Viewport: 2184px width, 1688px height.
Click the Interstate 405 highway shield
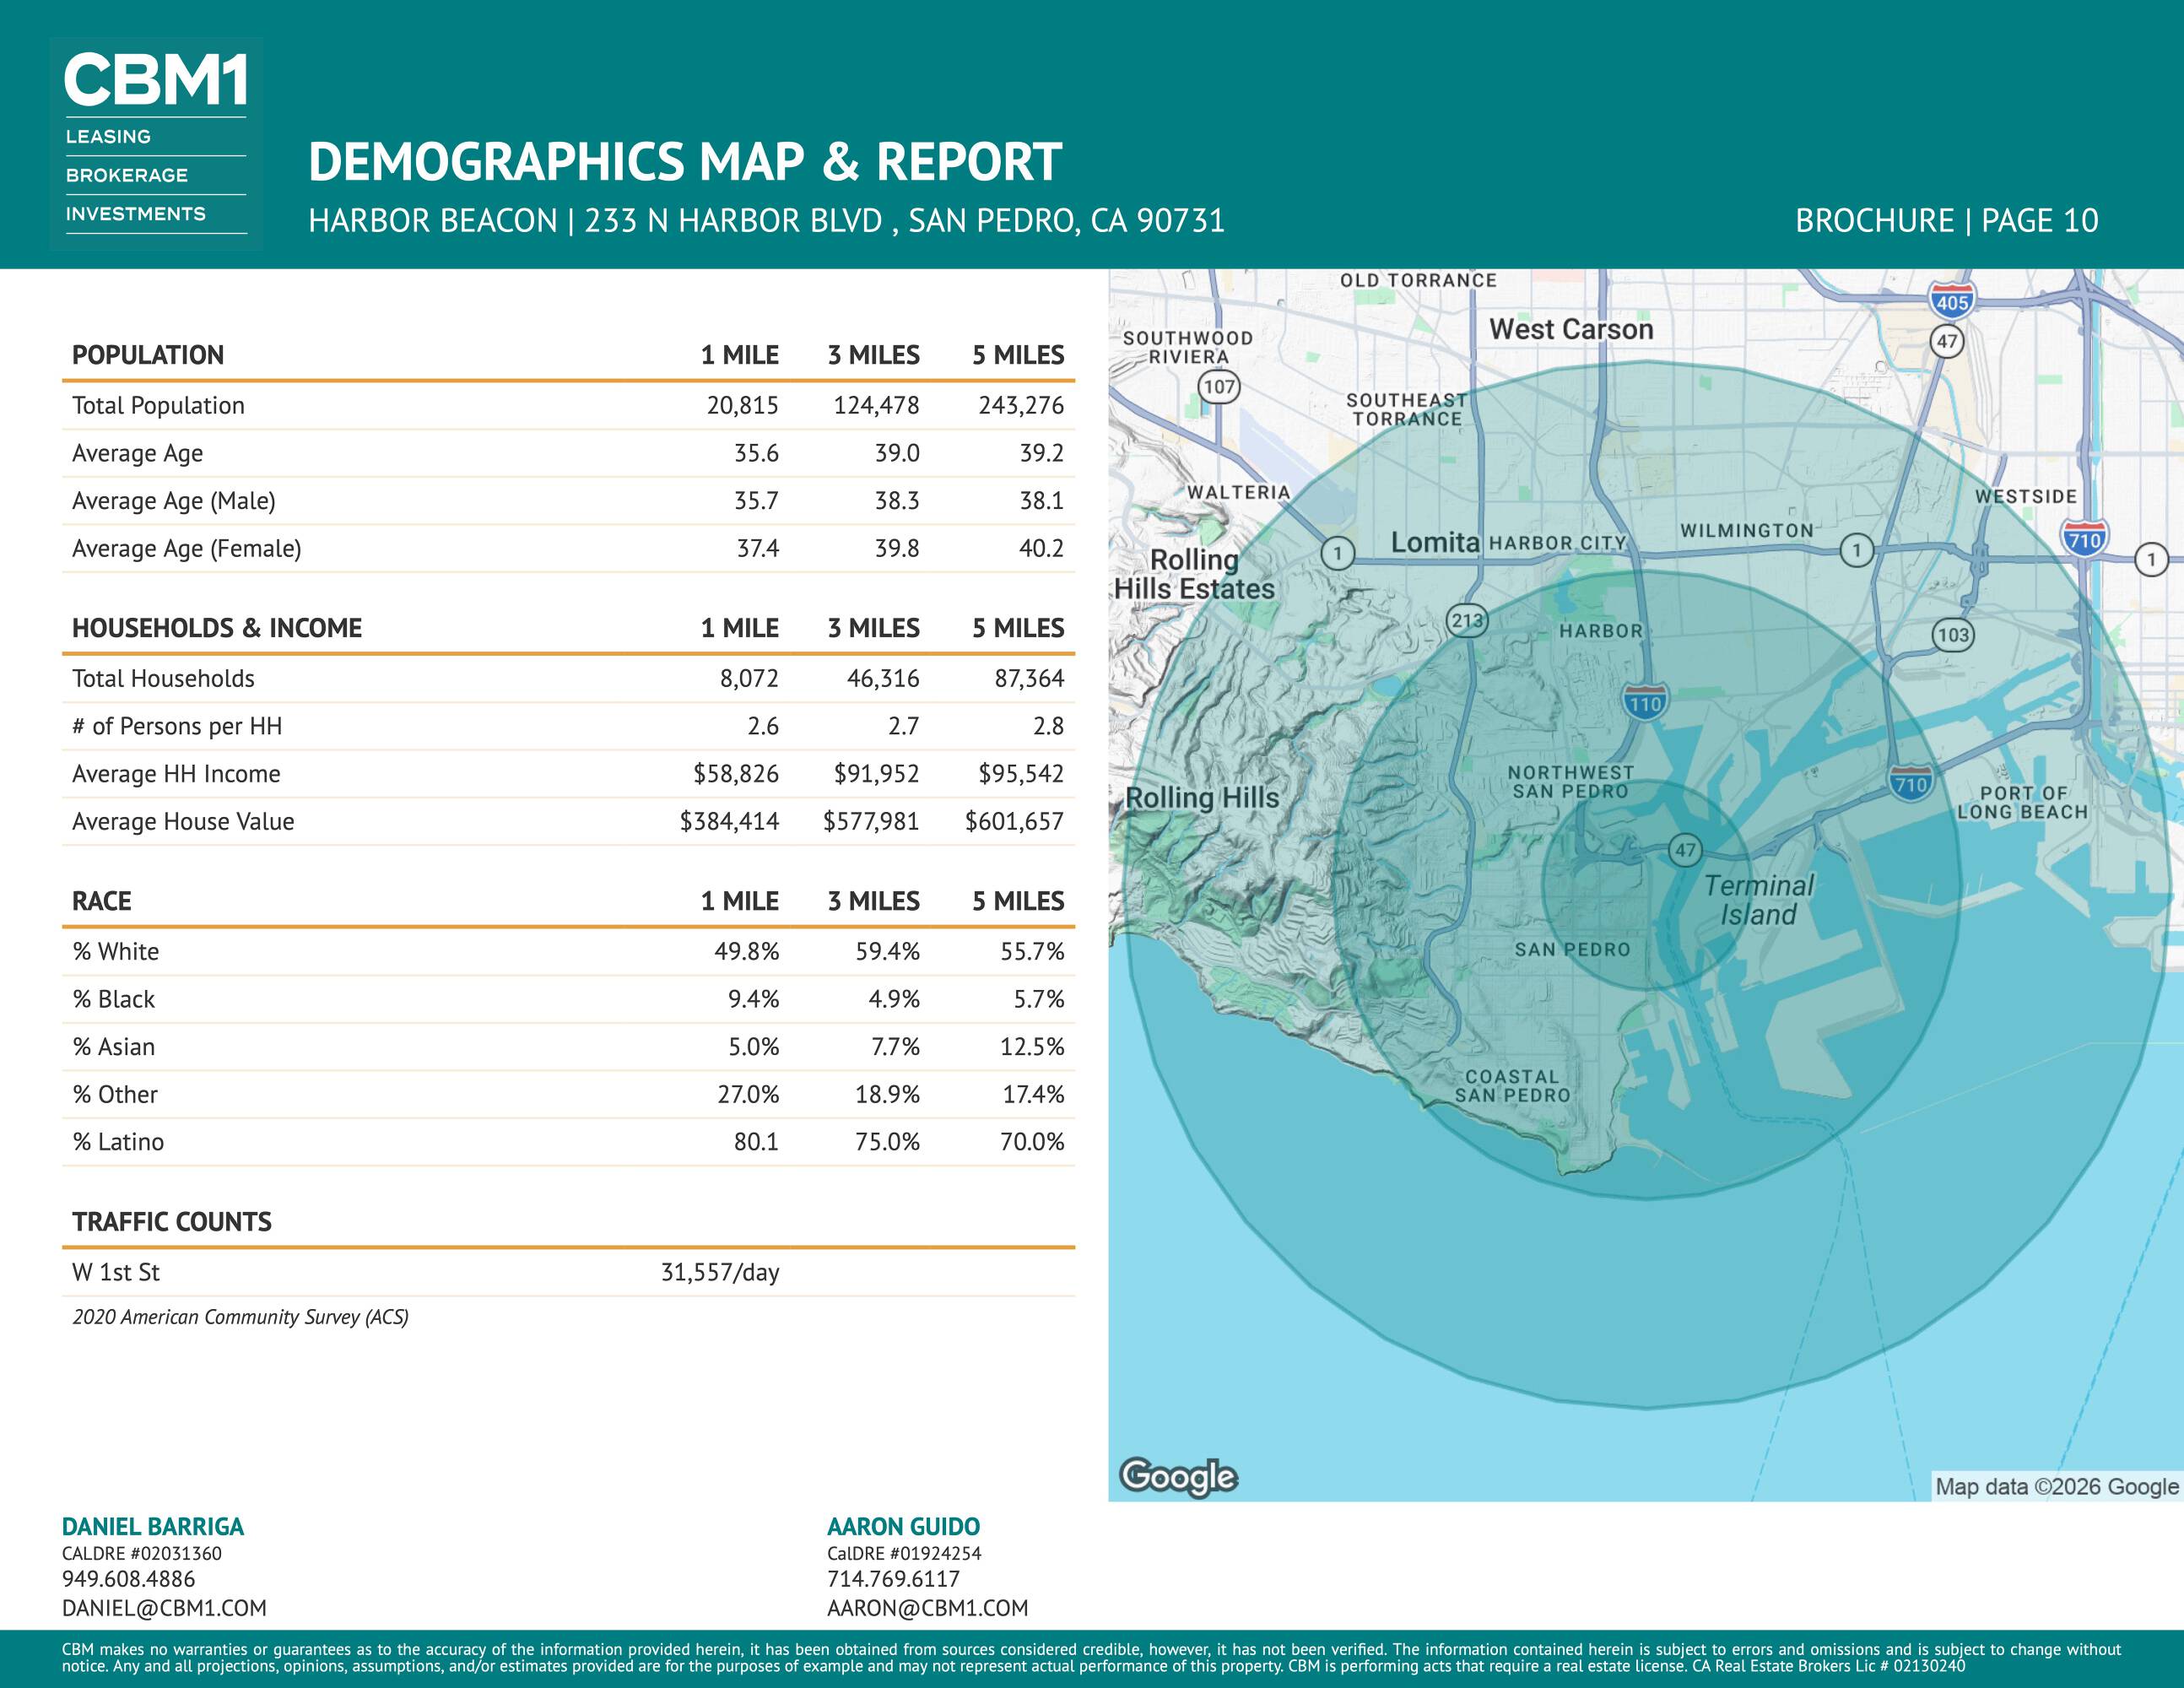point(1951,302)
